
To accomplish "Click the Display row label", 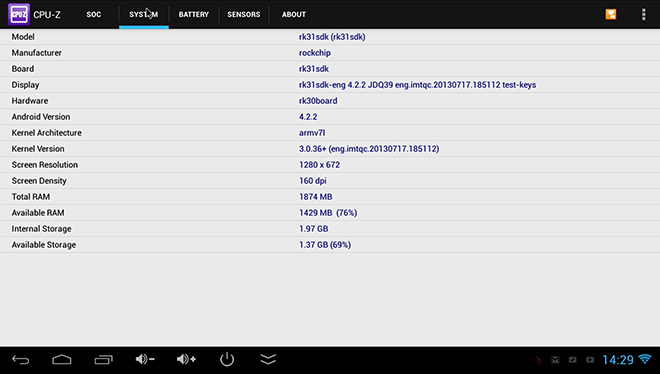I will coord(25,85).
